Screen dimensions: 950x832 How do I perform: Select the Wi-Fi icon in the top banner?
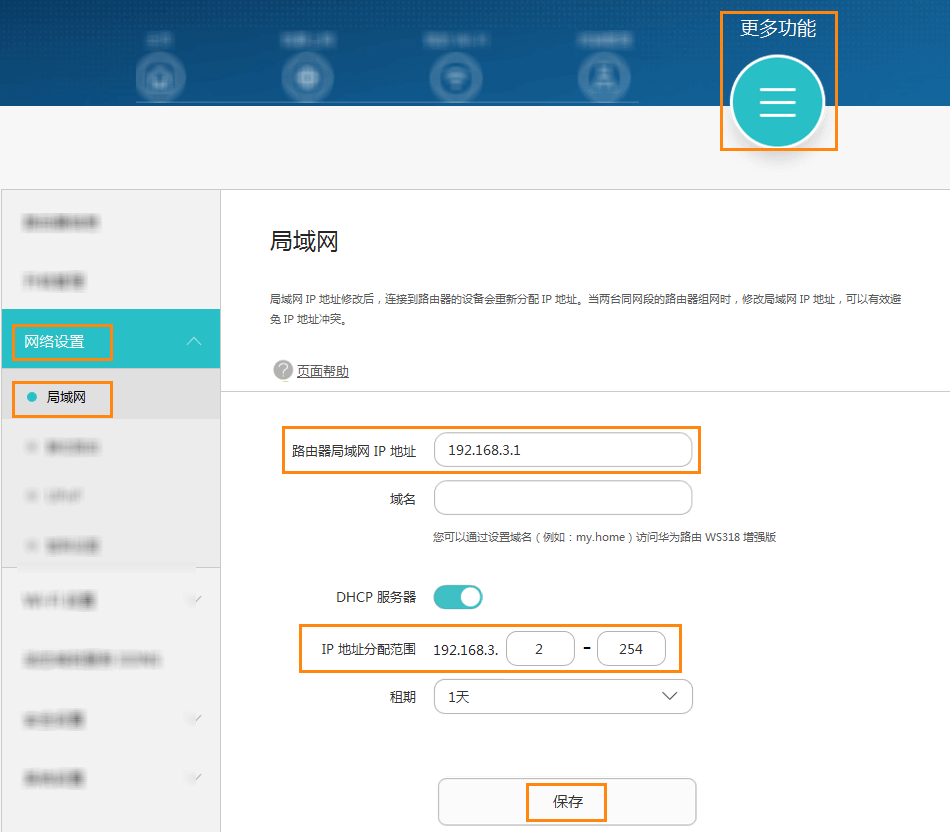click(x=456, y=76)
